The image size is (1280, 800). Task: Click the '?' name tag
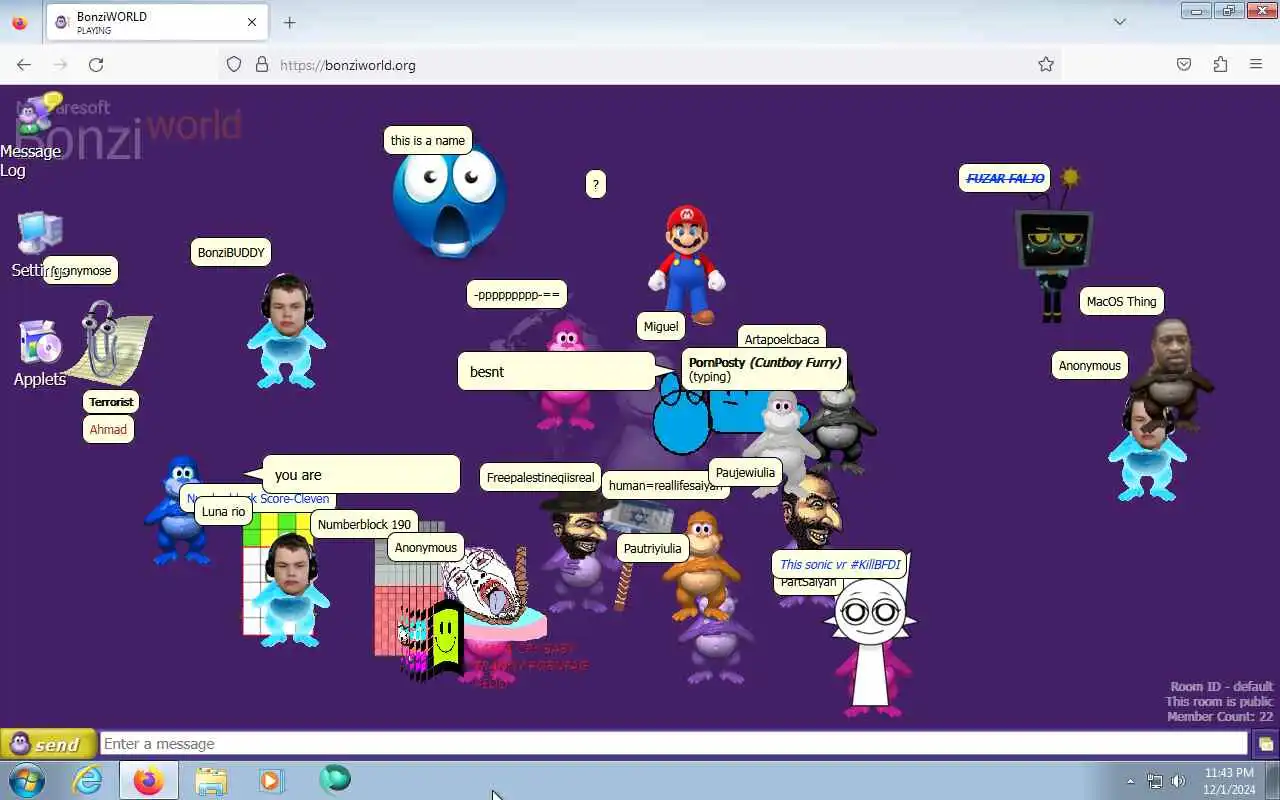(595, 184)
